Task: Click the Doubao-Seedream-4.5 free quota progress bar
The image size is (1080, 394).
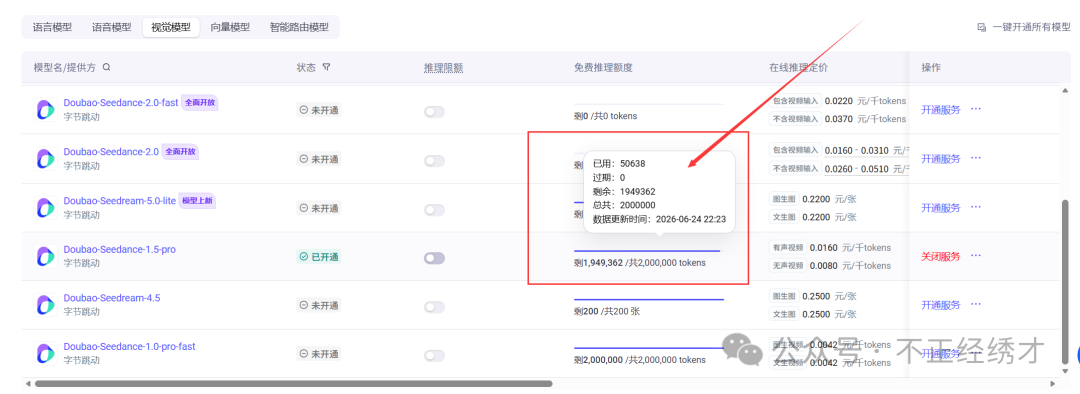Action: 649,300
